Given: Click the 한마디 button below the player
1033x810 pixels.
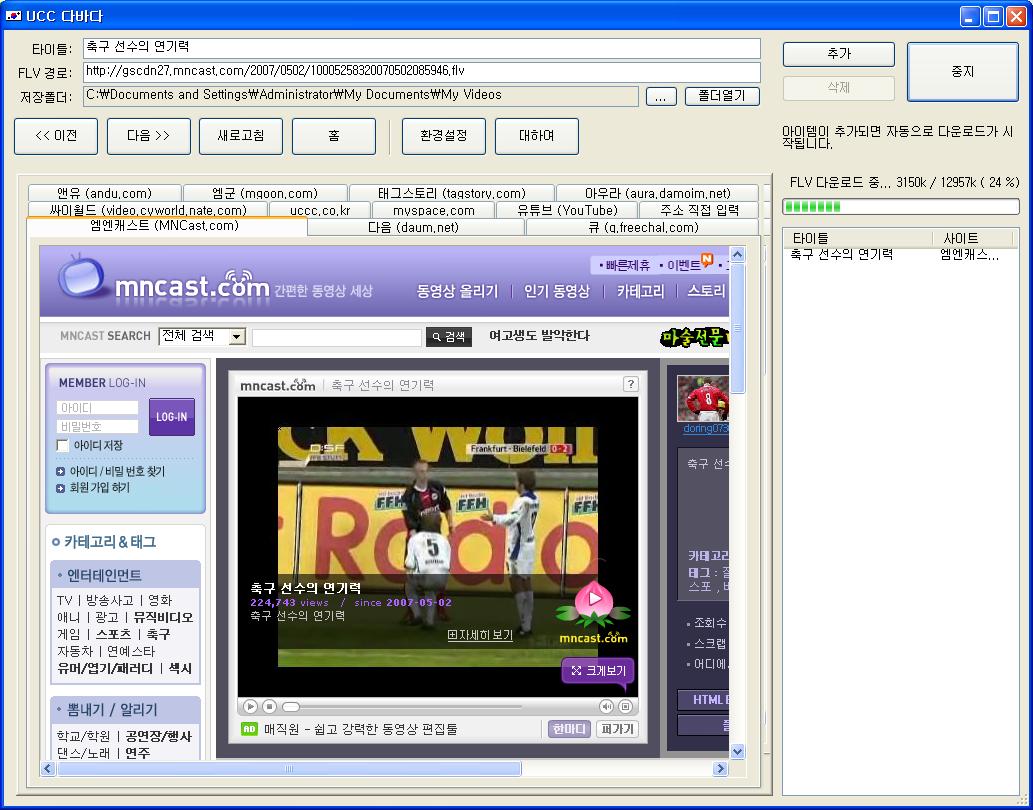Looking at the screenshot, I should [x=569, y=729].
